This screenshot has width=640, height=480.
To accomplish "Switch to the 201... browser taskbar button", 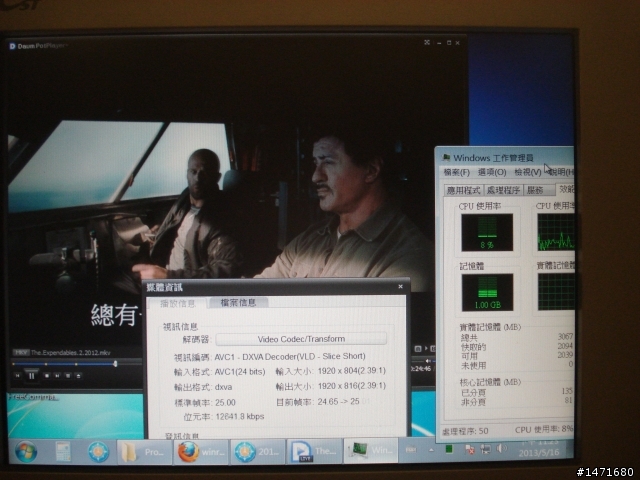I will click(x=258, y=452).
